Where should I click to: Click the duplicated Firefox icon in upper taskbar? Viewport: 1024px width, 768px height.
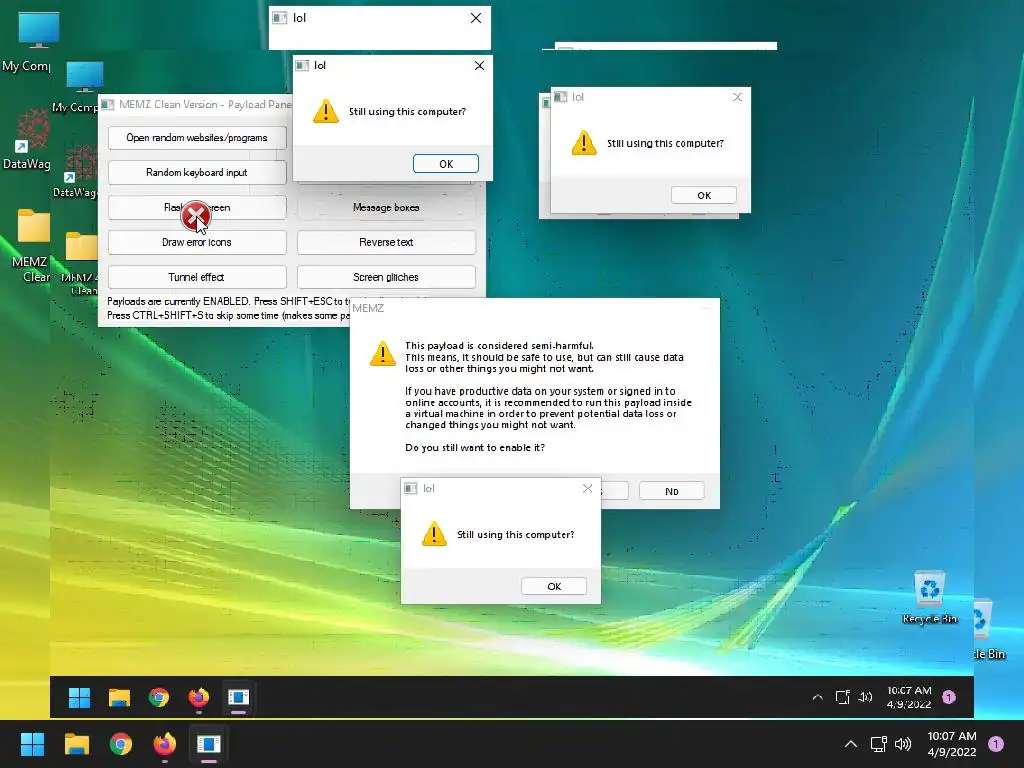coord(199,697)
